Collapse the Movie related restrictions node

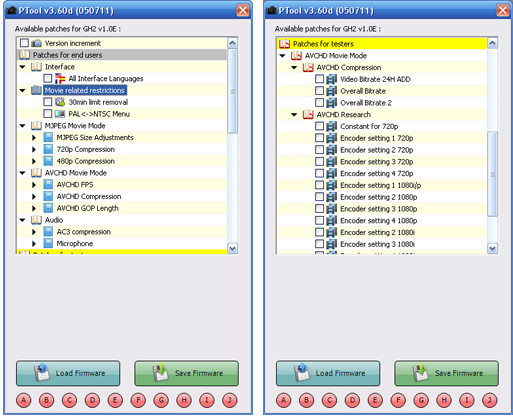23,90
